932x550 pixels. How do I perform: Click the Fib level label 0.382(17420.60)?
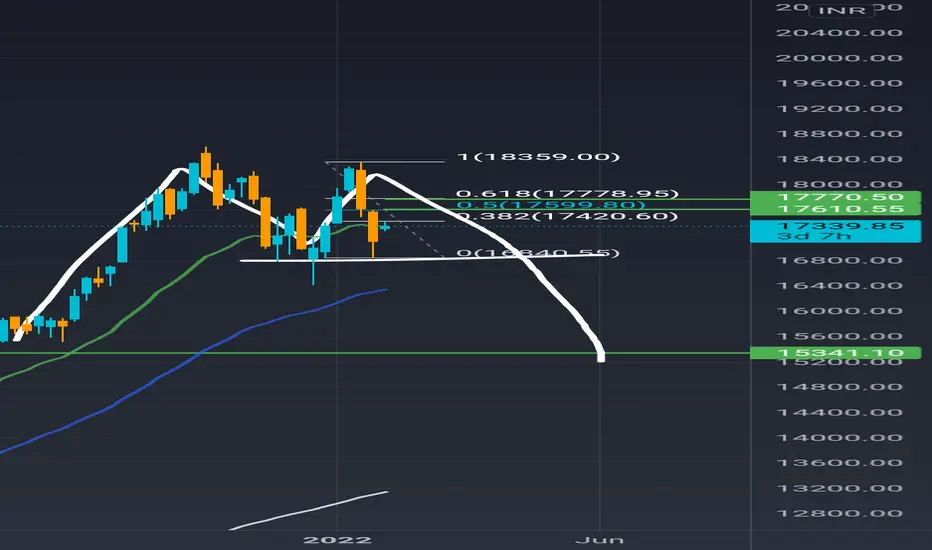(x=567, y=216)
